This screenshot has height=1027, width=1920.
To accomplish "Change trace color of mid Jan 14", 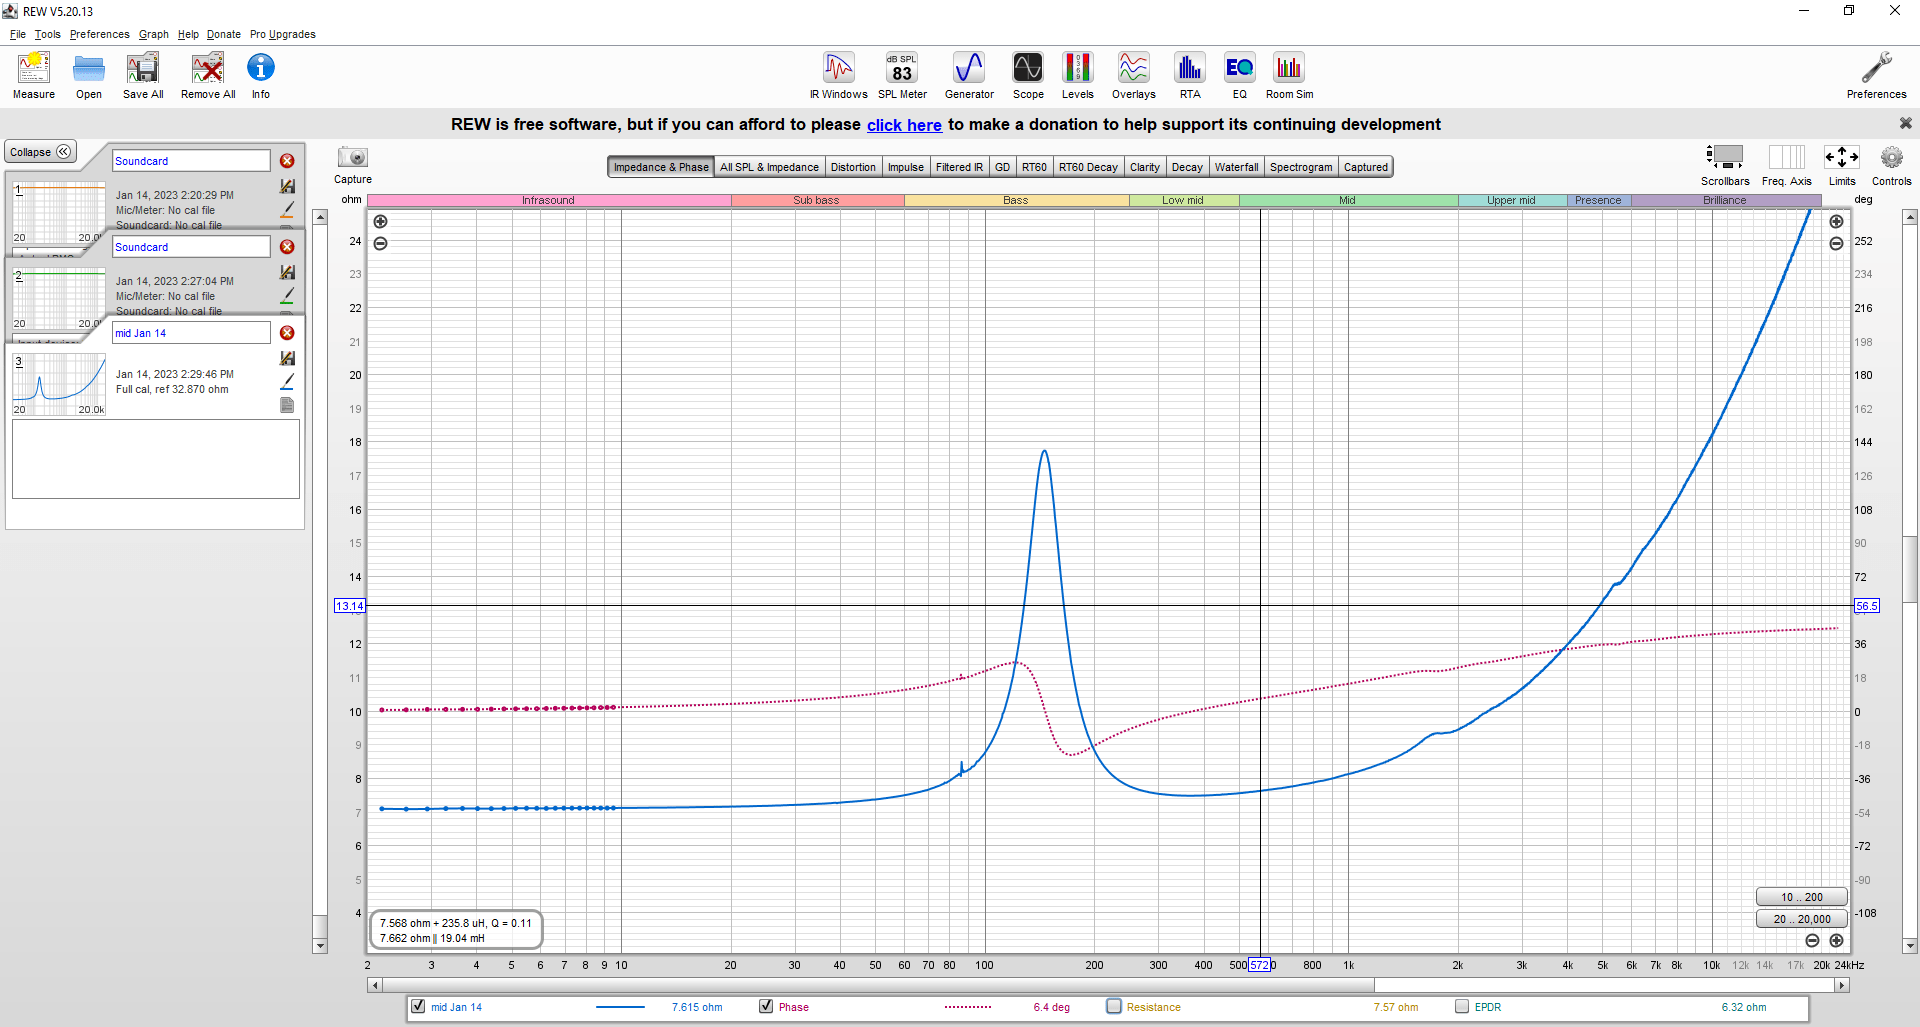I will (x=287, y=382).
